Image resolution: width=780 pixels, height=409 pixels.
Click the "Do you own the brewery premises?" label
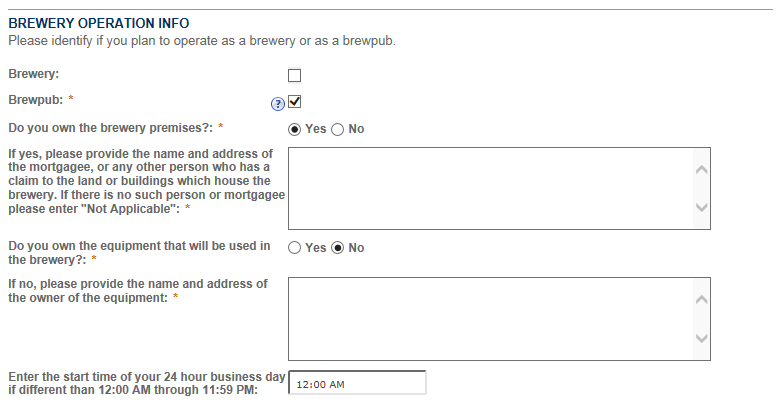click(110, 128)
